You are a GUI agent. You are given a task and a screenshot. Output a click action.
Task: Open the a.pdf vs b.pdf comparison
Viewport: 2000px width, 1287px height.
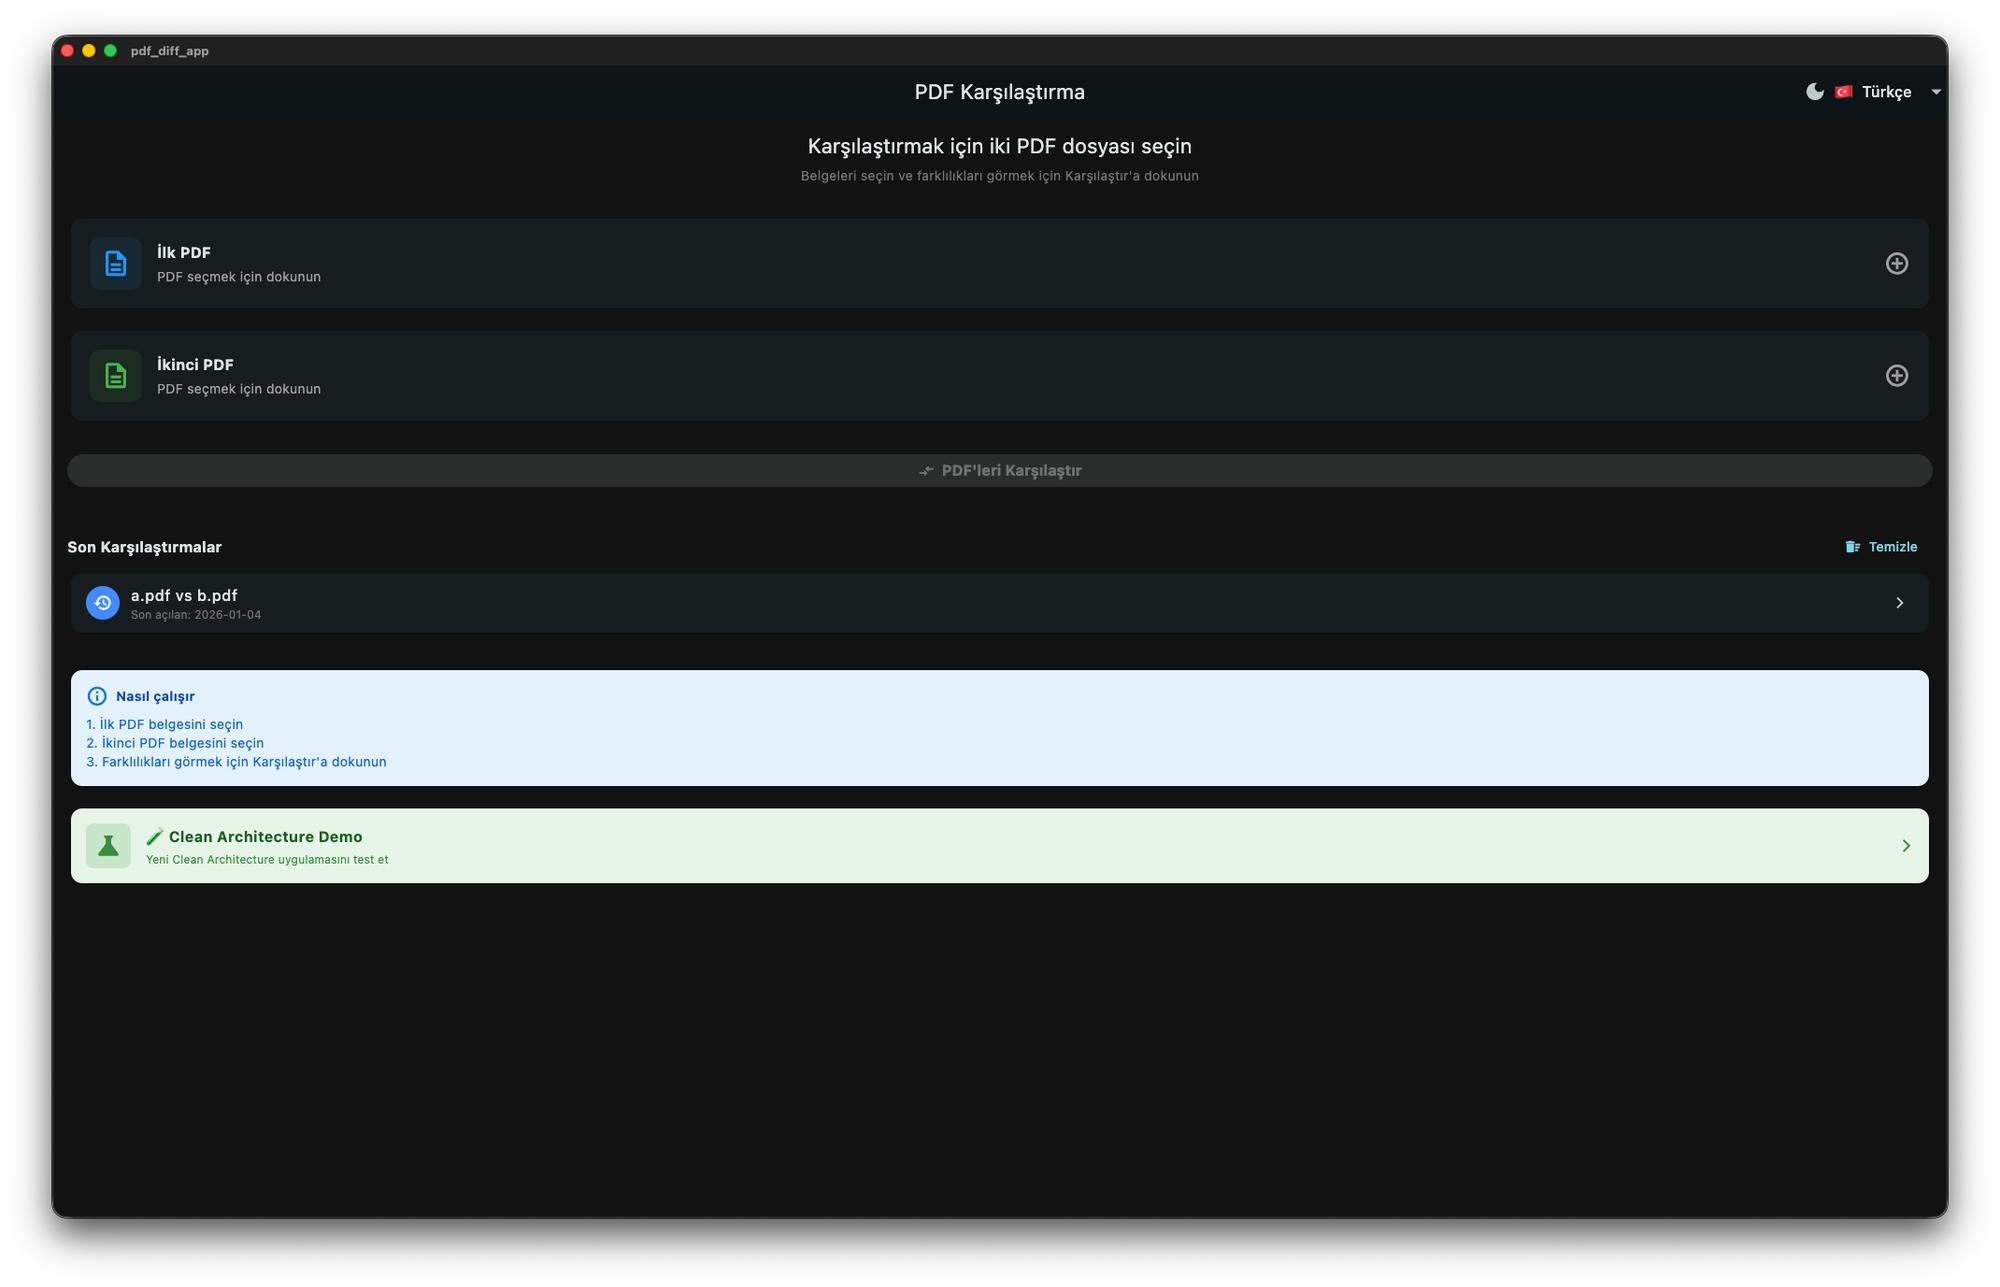pyautogui.click(x=184, y=596)
